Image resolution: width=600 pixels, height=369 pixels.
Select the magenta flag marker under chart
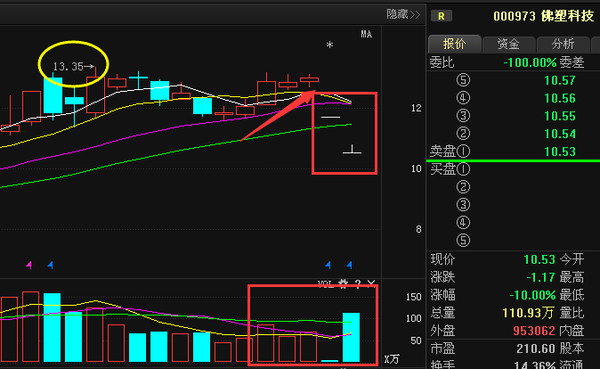(x=29, y=265)
